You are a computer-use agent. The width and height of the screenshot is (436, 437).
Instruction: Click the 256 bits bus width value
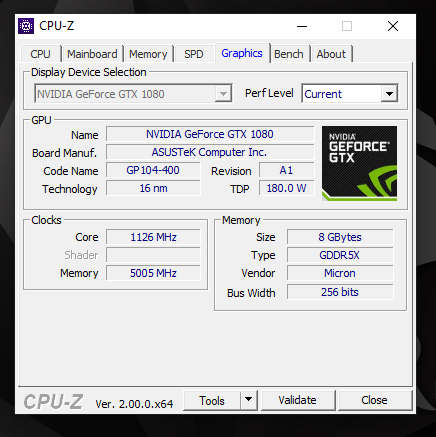coord(340,292)
